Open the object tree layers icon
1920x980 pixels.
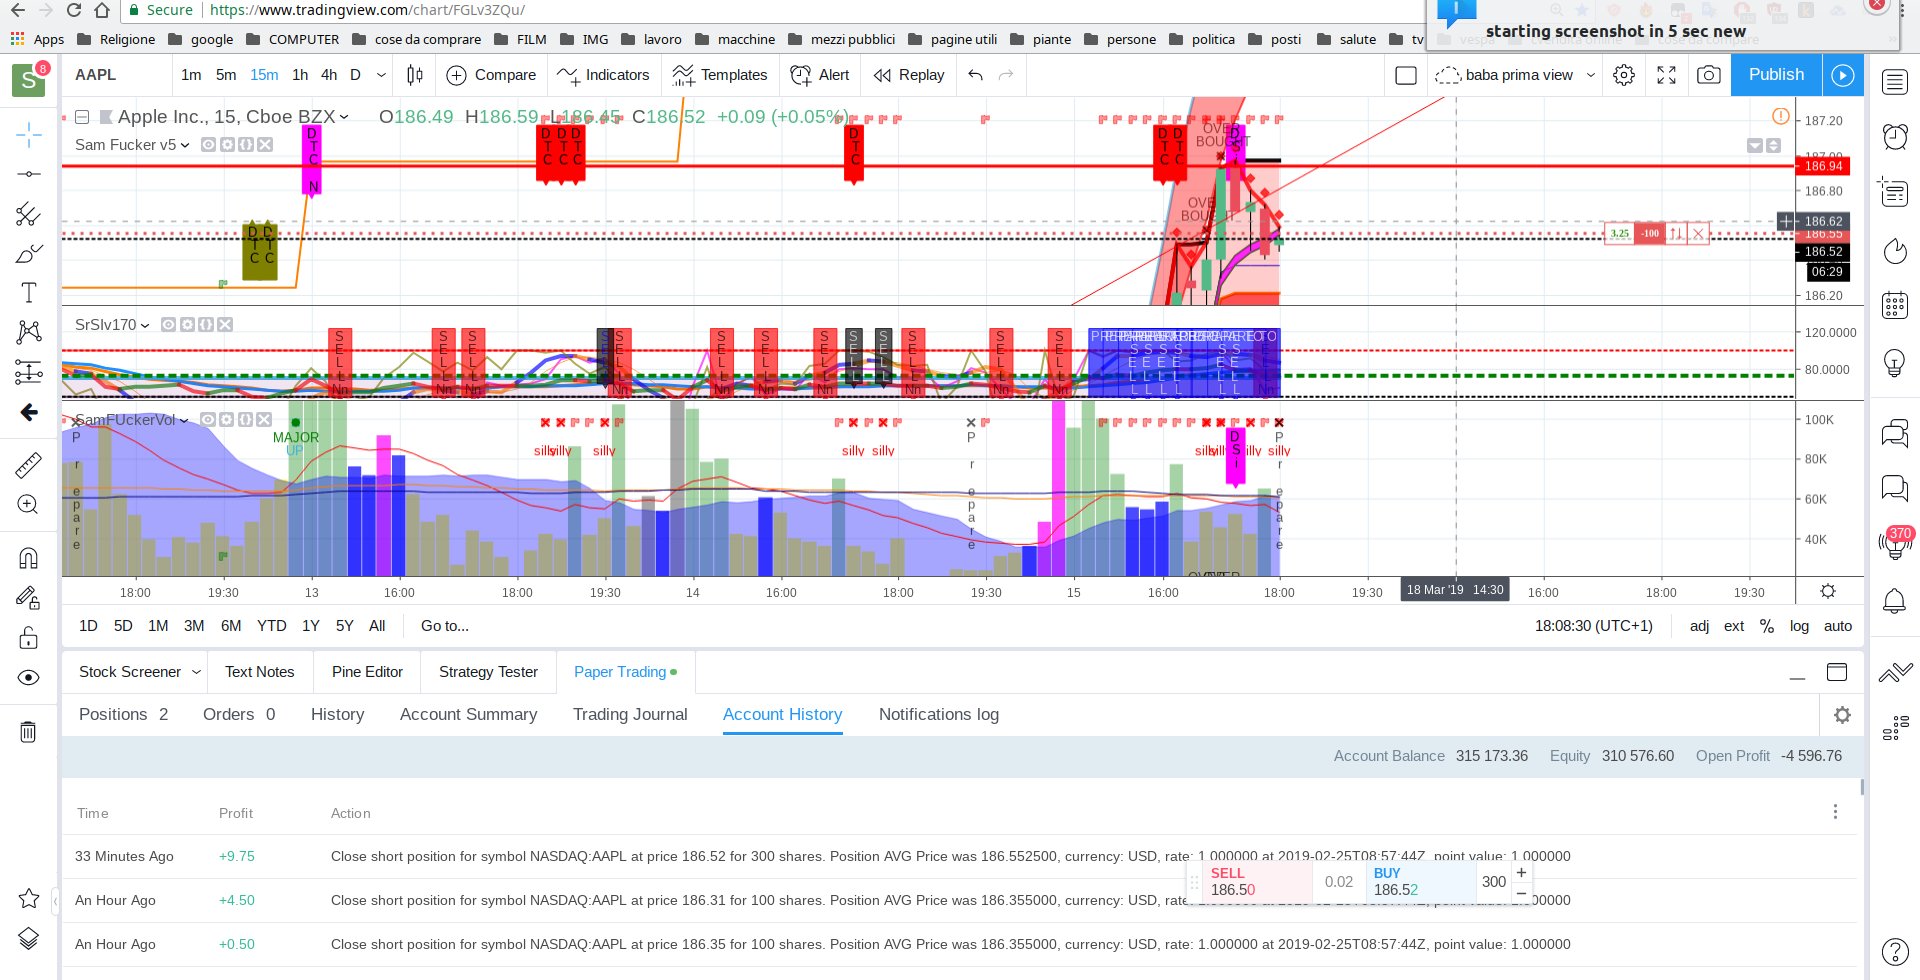point(29,938)
